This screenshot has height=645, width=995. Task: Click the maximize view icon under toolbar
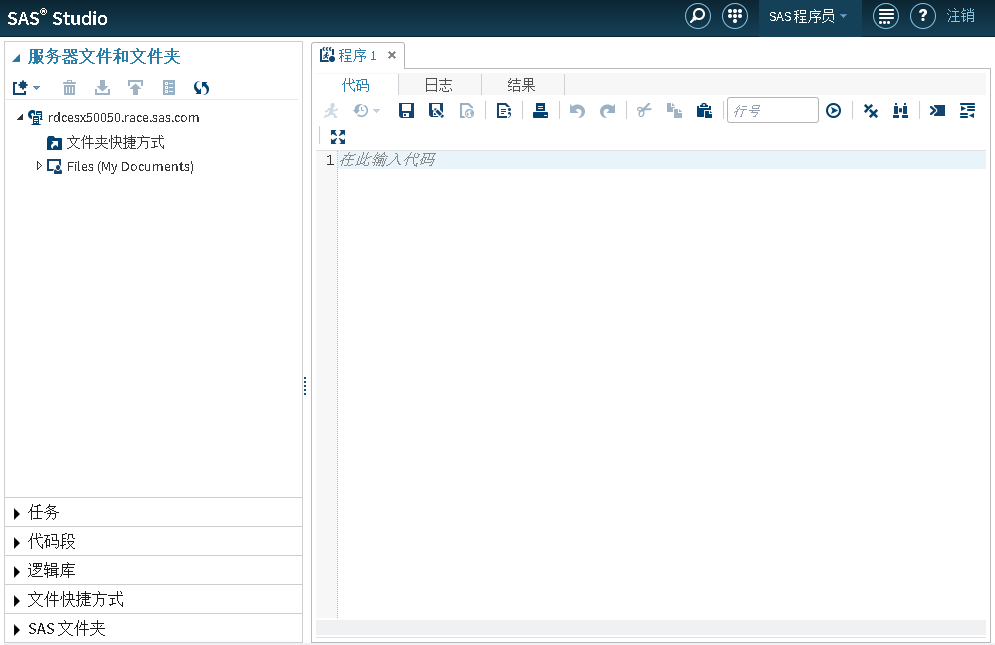coord(337,137)
